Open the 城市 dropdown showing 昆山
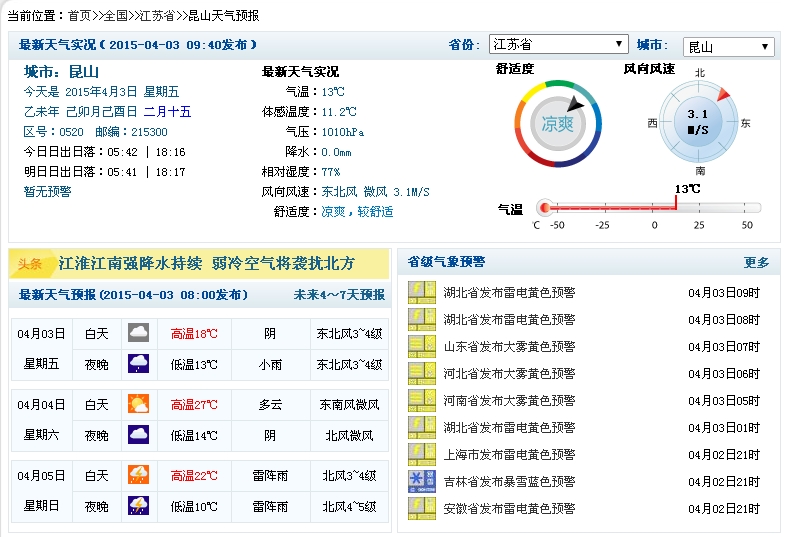The height and width of the screenshot is (537, 792). [728, 47]
